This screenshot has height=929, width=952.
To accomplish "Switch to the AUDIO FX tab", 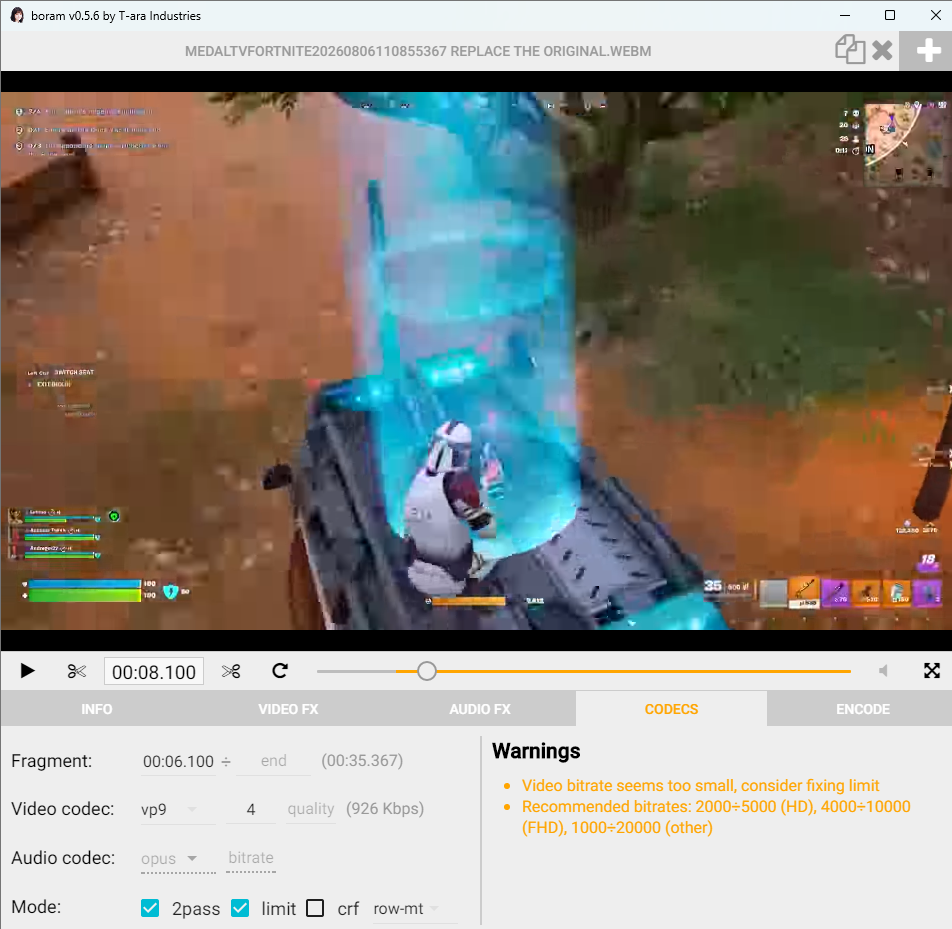I will pos(480,709).
